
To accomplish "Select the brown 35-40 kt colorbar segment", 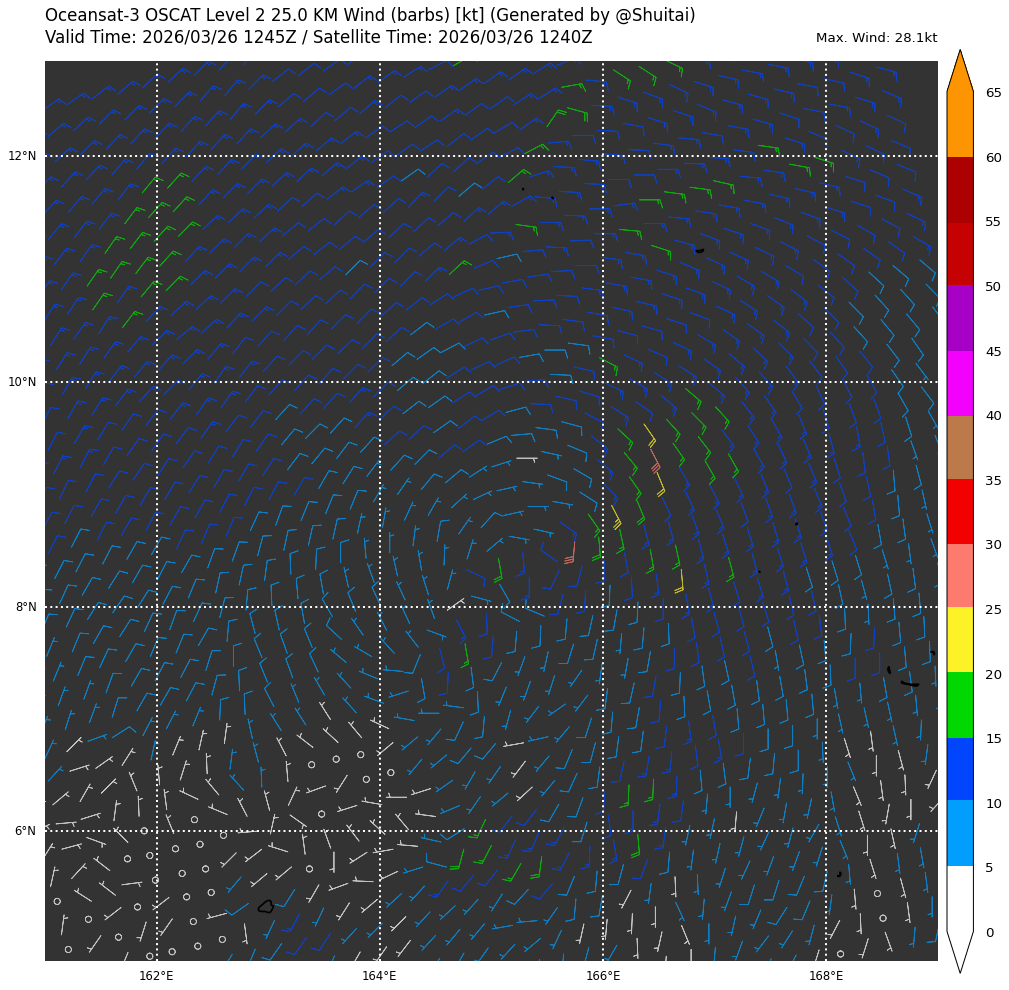I will [x=959, y=447].
